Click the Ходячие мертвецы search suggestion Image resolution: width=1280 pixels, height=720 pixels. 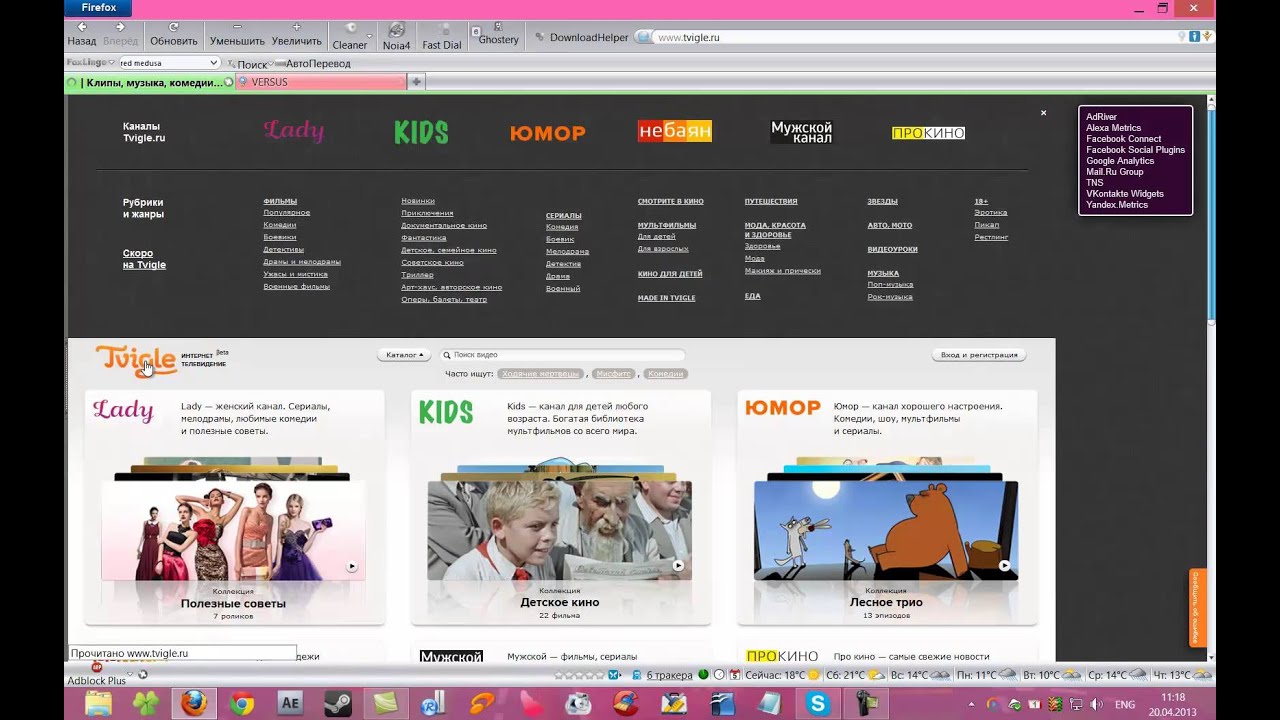pyautogui.click(x=540, y=374)
